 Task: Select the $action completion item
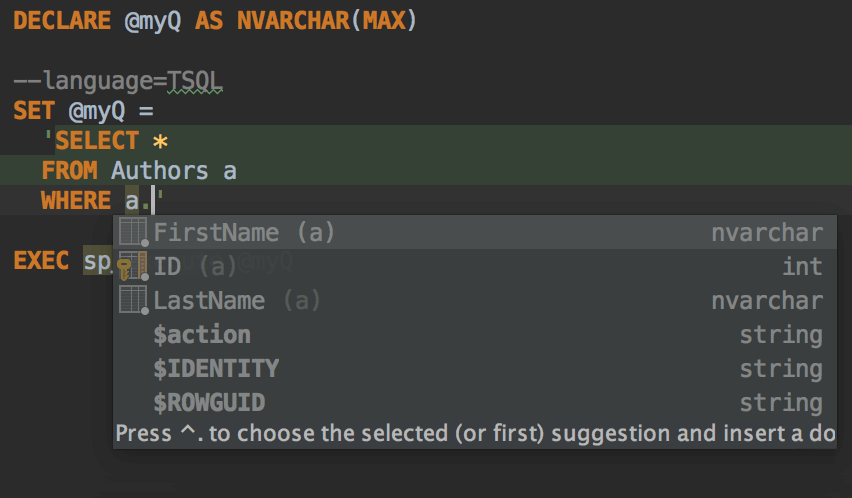click(202, 335)
